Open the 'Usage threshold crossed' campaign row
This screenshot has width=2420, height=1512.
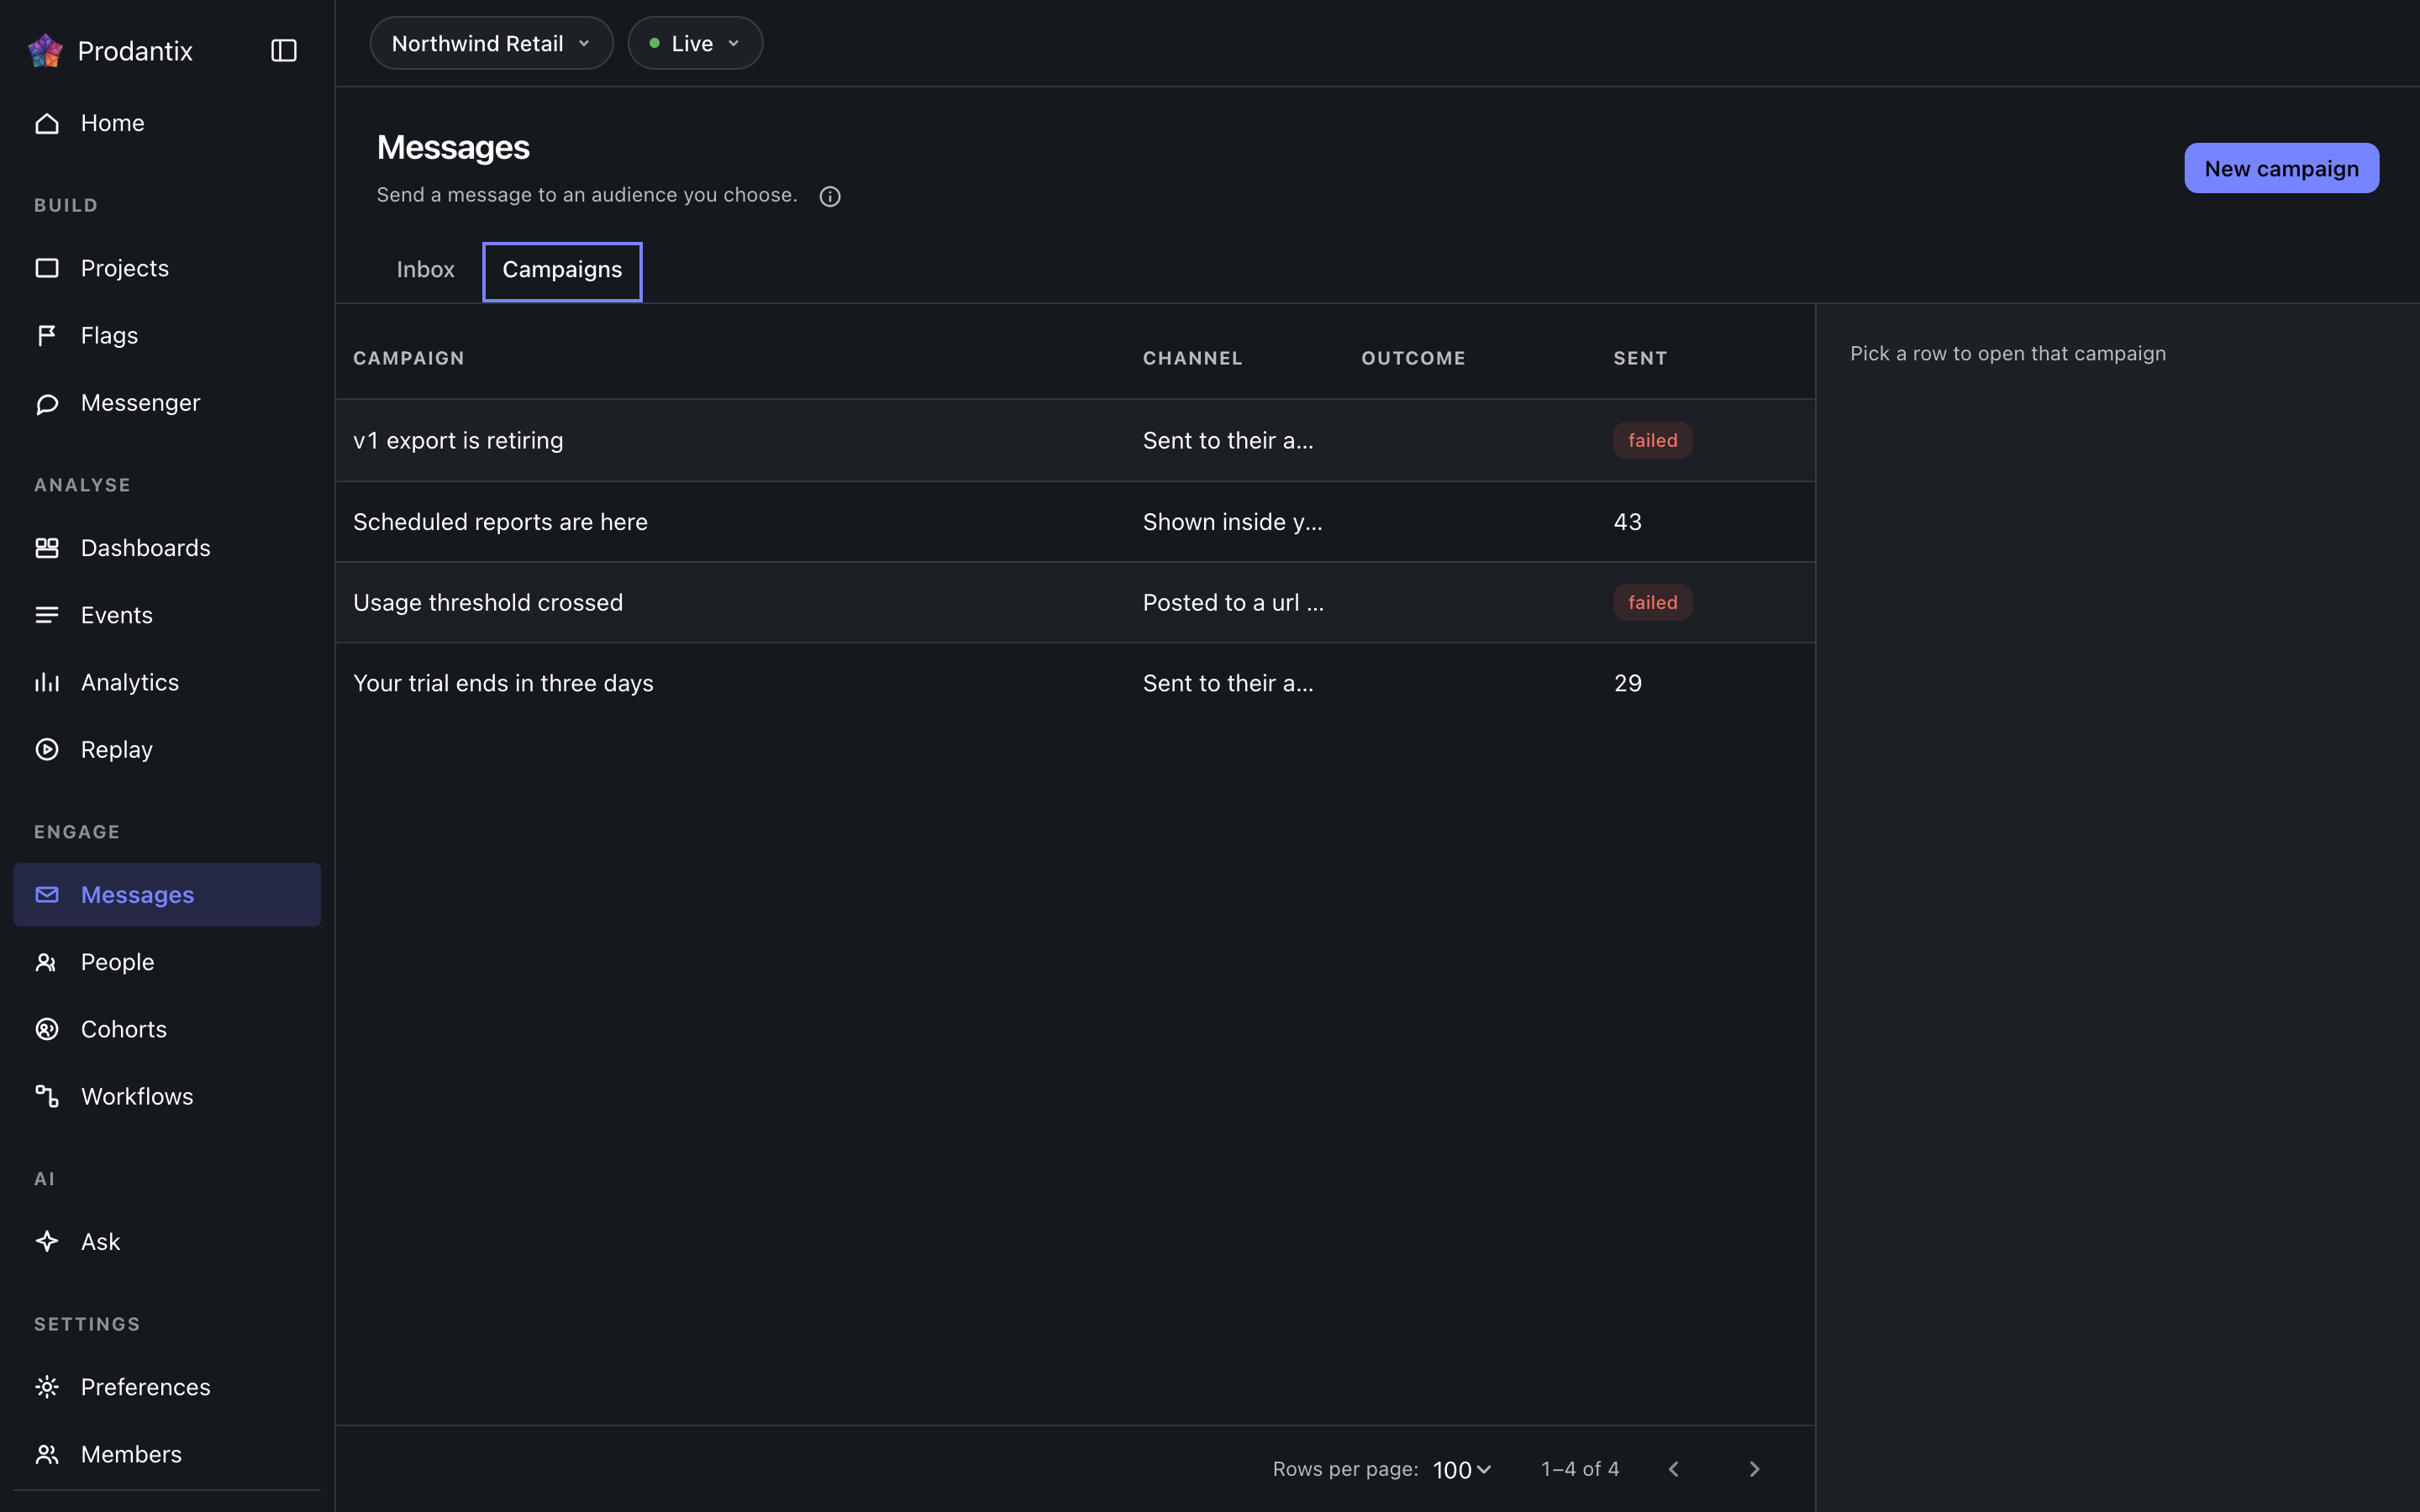(1075, 602)
